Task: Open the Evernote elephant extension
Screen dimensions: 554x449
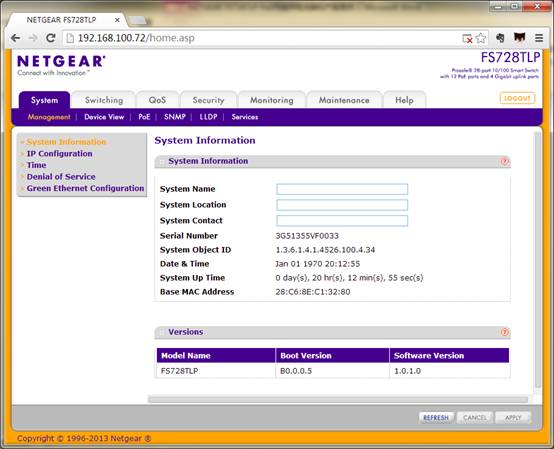Action: (500, 37)
